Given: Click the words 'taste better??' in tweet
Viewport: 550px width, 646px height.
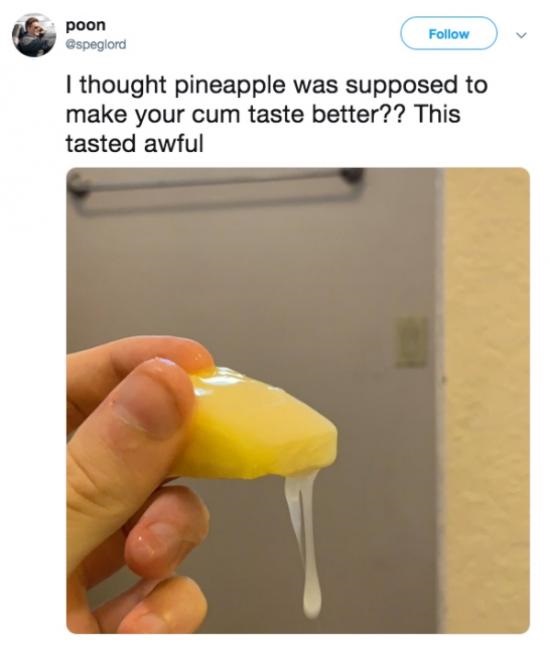Looking at the screenshot, I should 327,114.
